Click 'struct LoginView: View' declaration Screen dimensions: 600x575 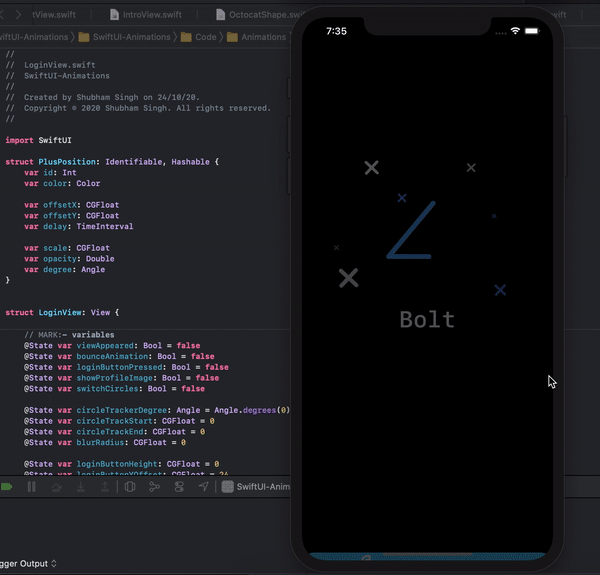[62, 313]
